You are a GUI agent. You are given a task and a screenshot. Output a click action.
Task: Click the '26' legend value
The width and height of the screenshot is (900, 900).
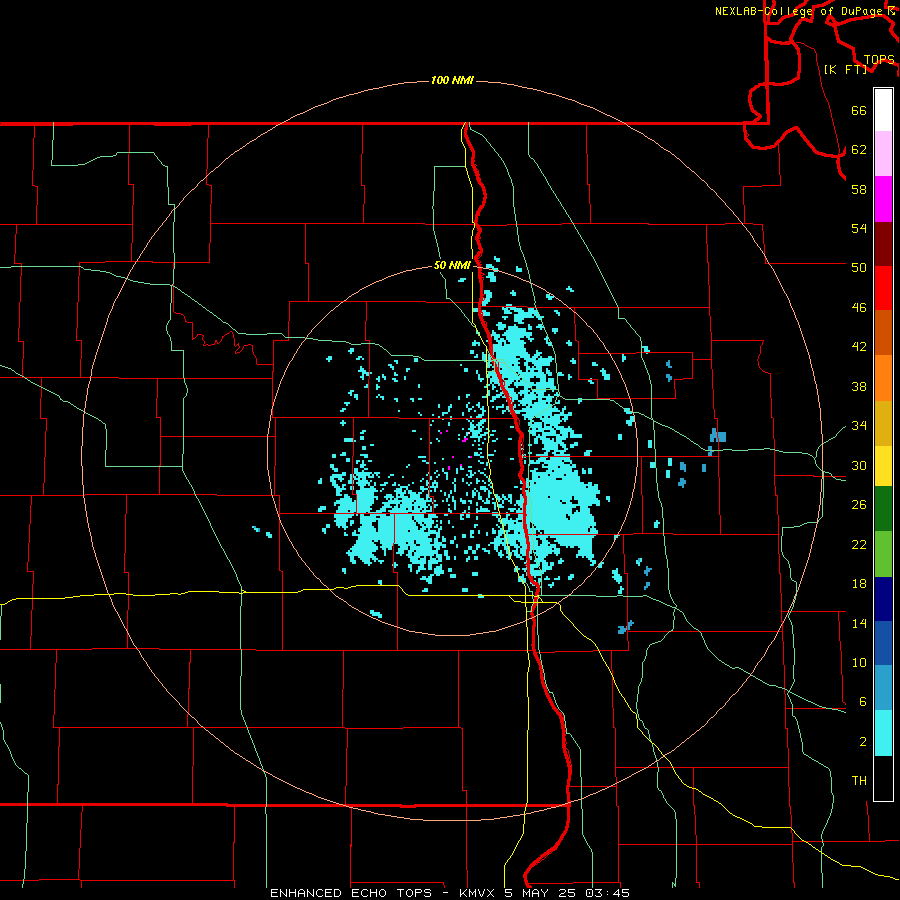[x=859, y=505]
